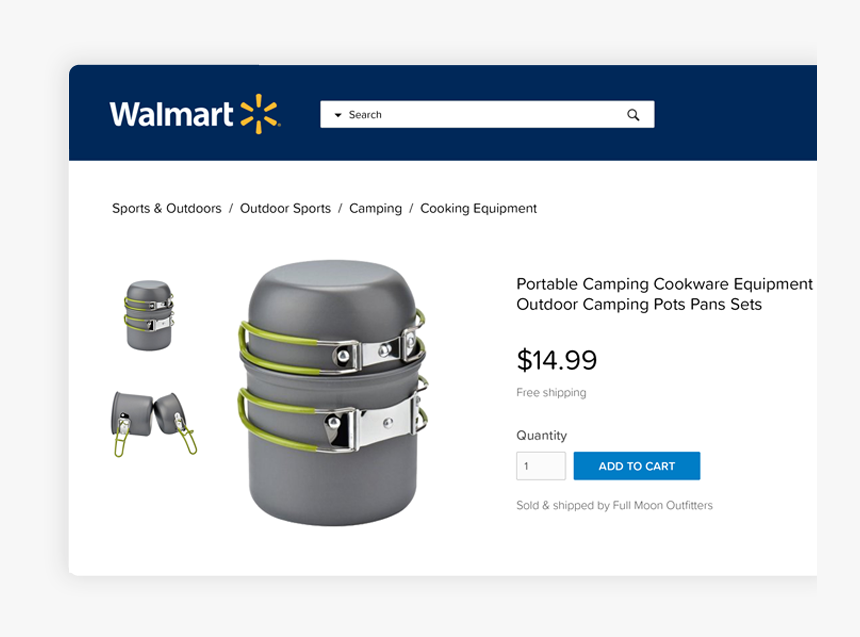The width and height of the screenshot is (860, 637).
Task: Click the Quantity input field
Action: 540,465
